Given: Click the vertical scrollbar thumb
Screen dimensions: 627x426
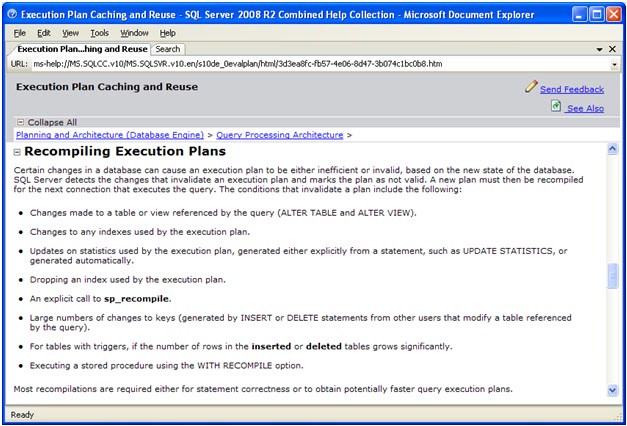Looking at the screenshot, I should click(x=612, y=276).
